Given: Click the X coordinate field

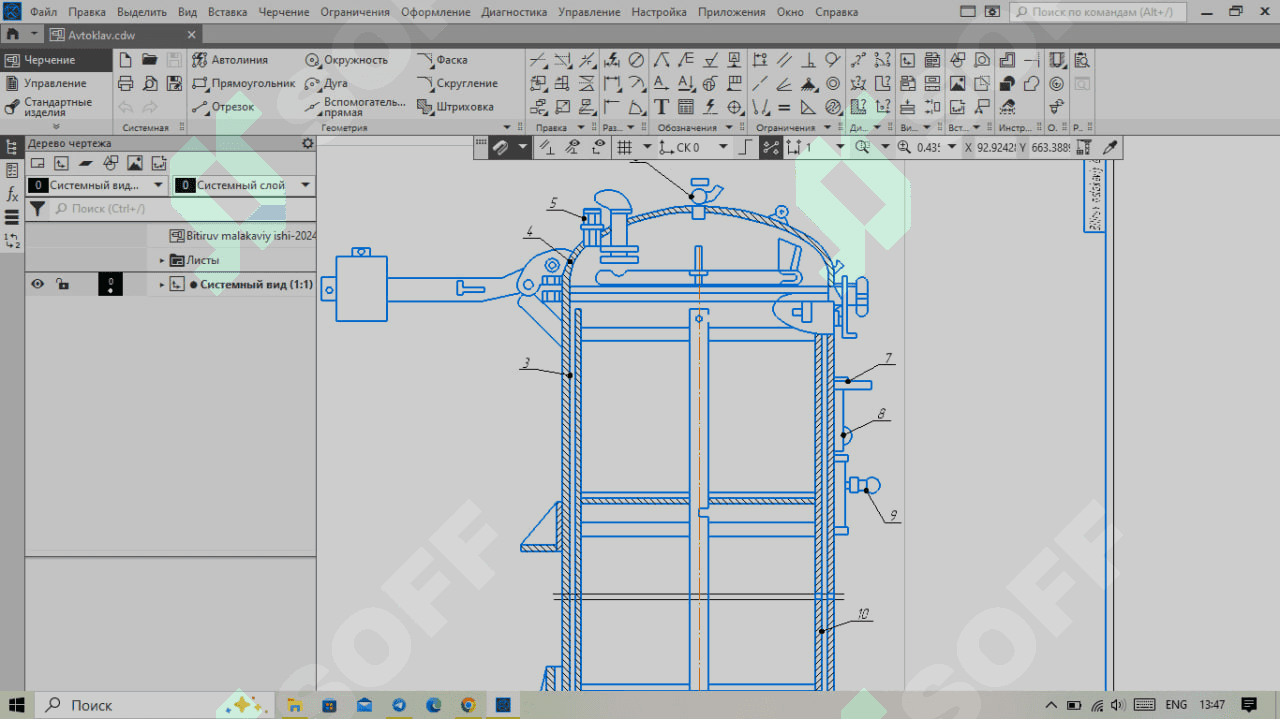Looking at the screenshot, I should click(x=995, y=147).
